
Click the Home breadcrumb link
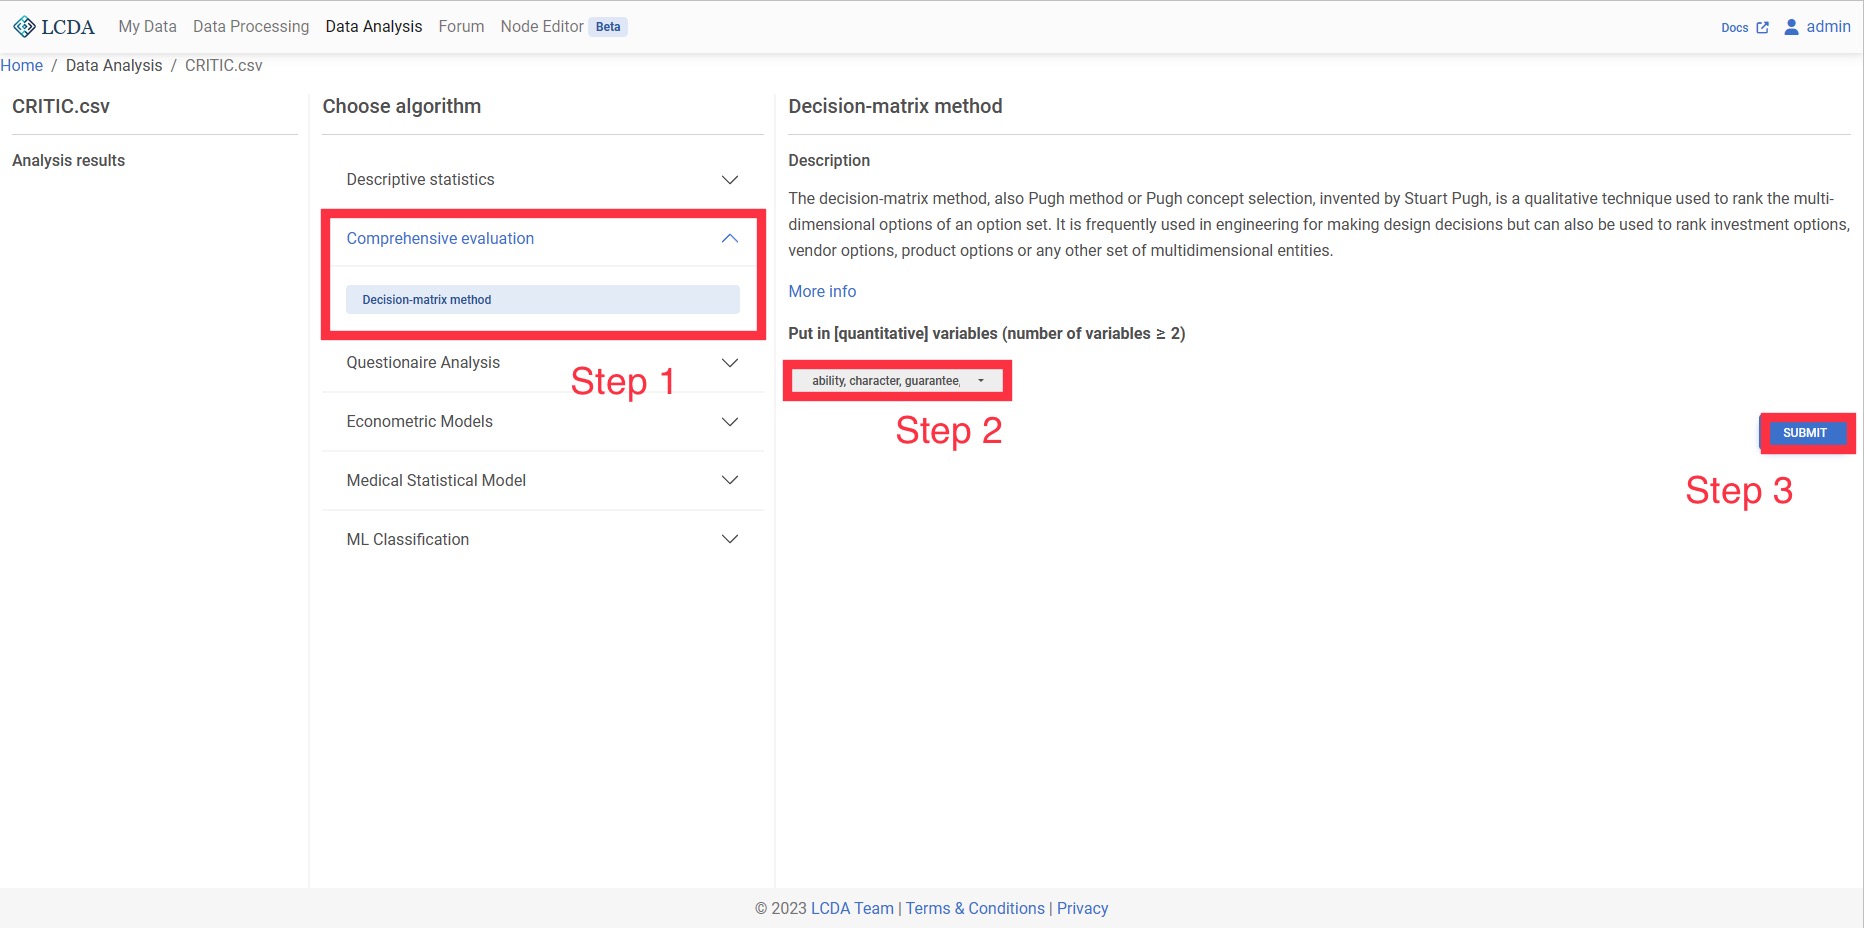pos(22,66)
